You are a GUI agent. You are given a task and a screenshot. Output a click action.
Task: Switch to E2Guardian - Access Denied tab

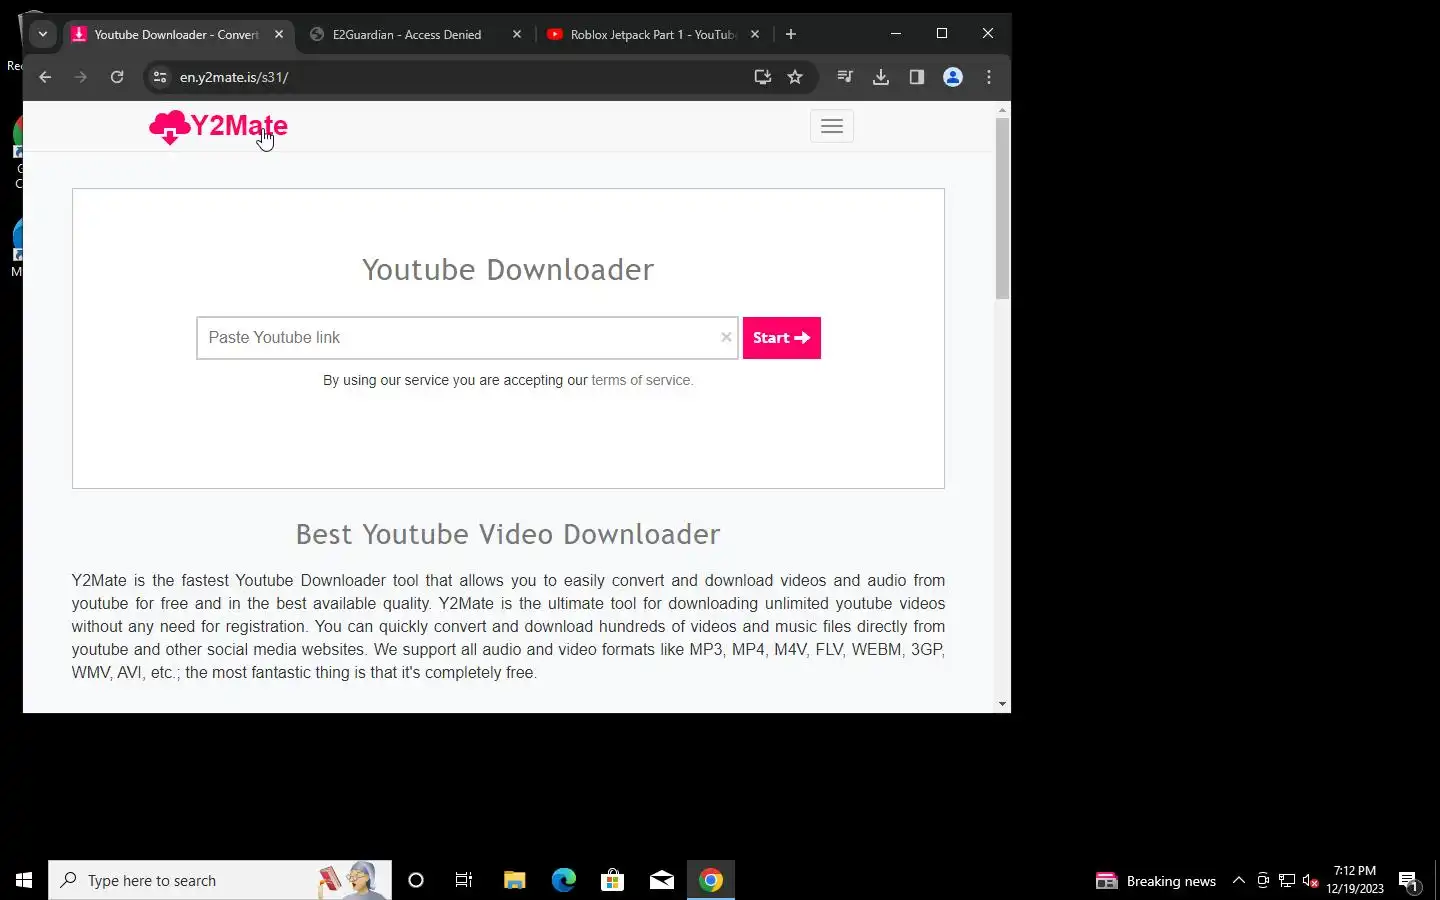coord(406,34)
